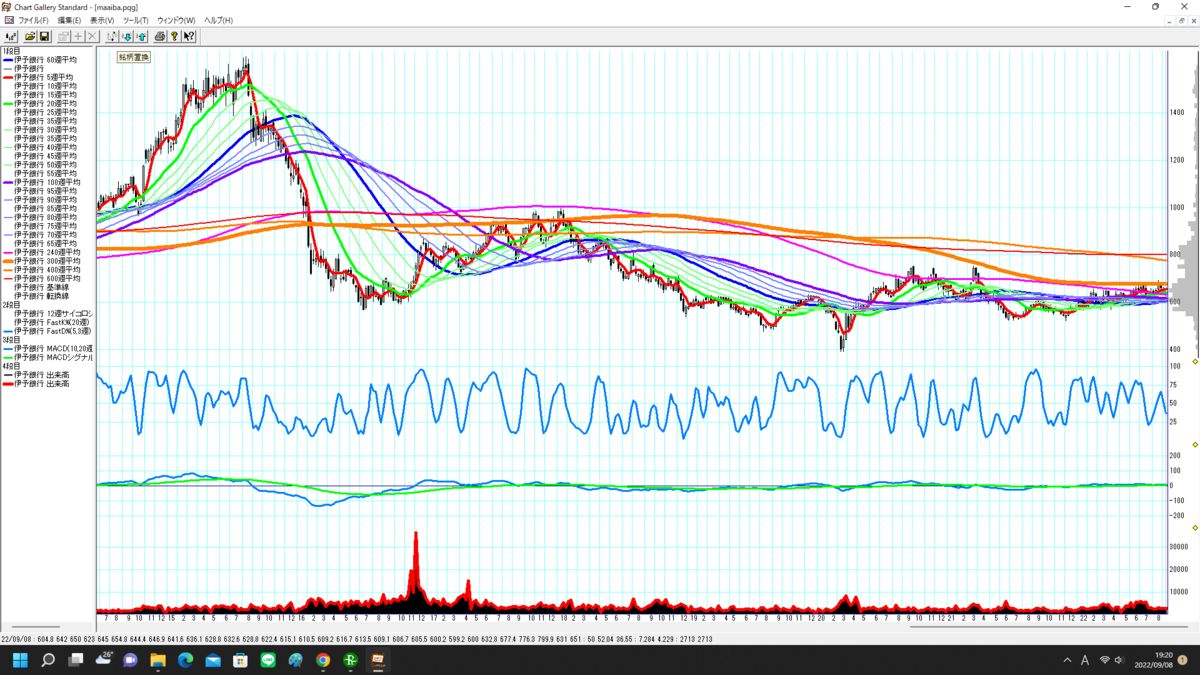Open the 表示(V) menu
The image size is (1200, 675).
tap(102, 20)
